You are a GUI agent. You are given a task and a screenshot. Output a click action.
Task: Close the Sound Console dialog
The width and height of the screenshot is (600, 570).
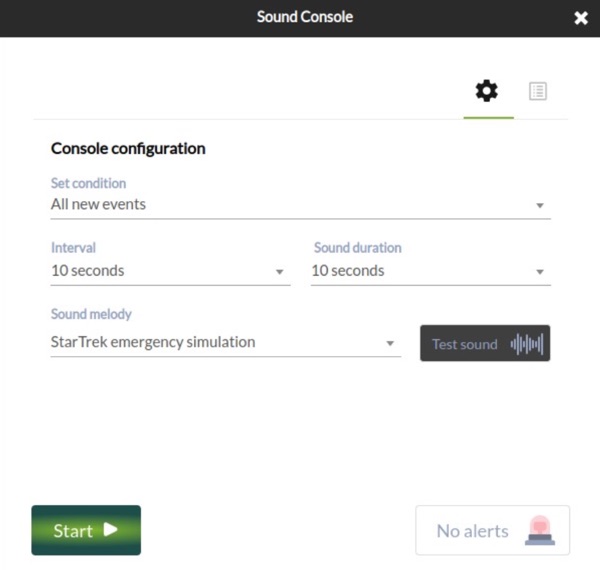[x=581, y=18]
